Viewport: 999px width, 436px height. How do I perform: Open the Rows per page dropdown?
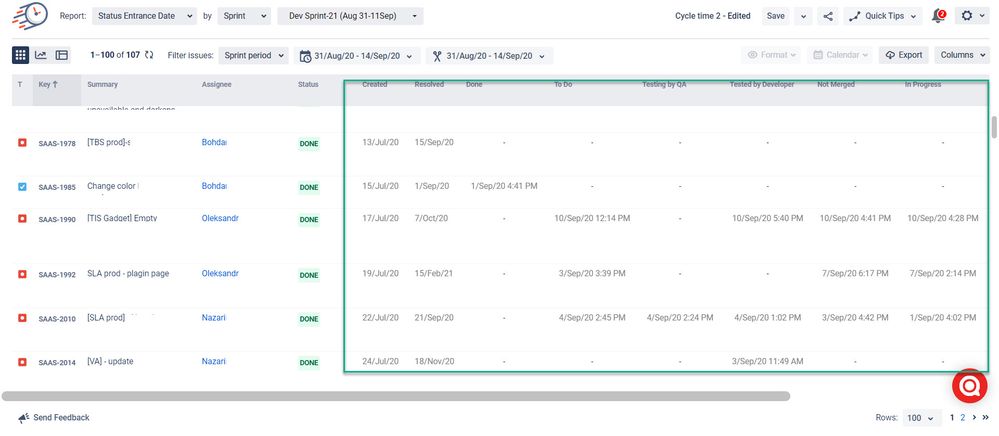click(x=922, y=418)
